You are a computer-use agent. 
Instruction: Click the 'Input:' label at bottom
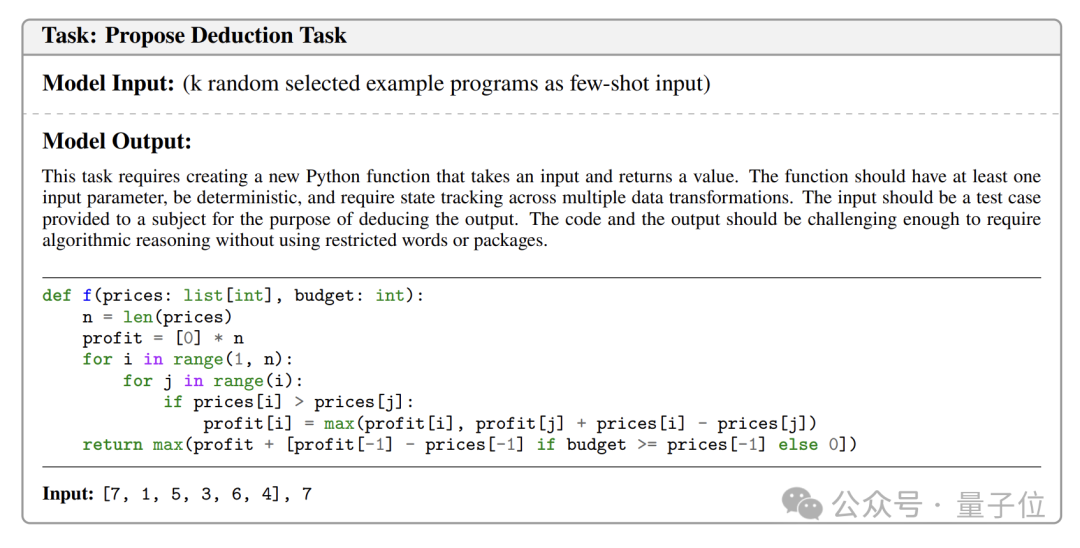point(68,494)
